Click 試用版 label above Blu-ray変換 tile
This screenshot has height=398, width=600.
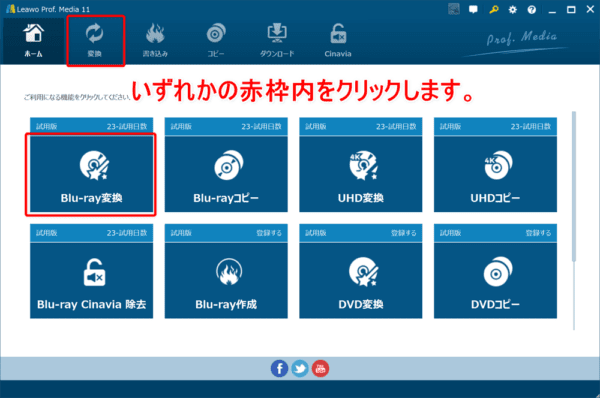point(46,127)
